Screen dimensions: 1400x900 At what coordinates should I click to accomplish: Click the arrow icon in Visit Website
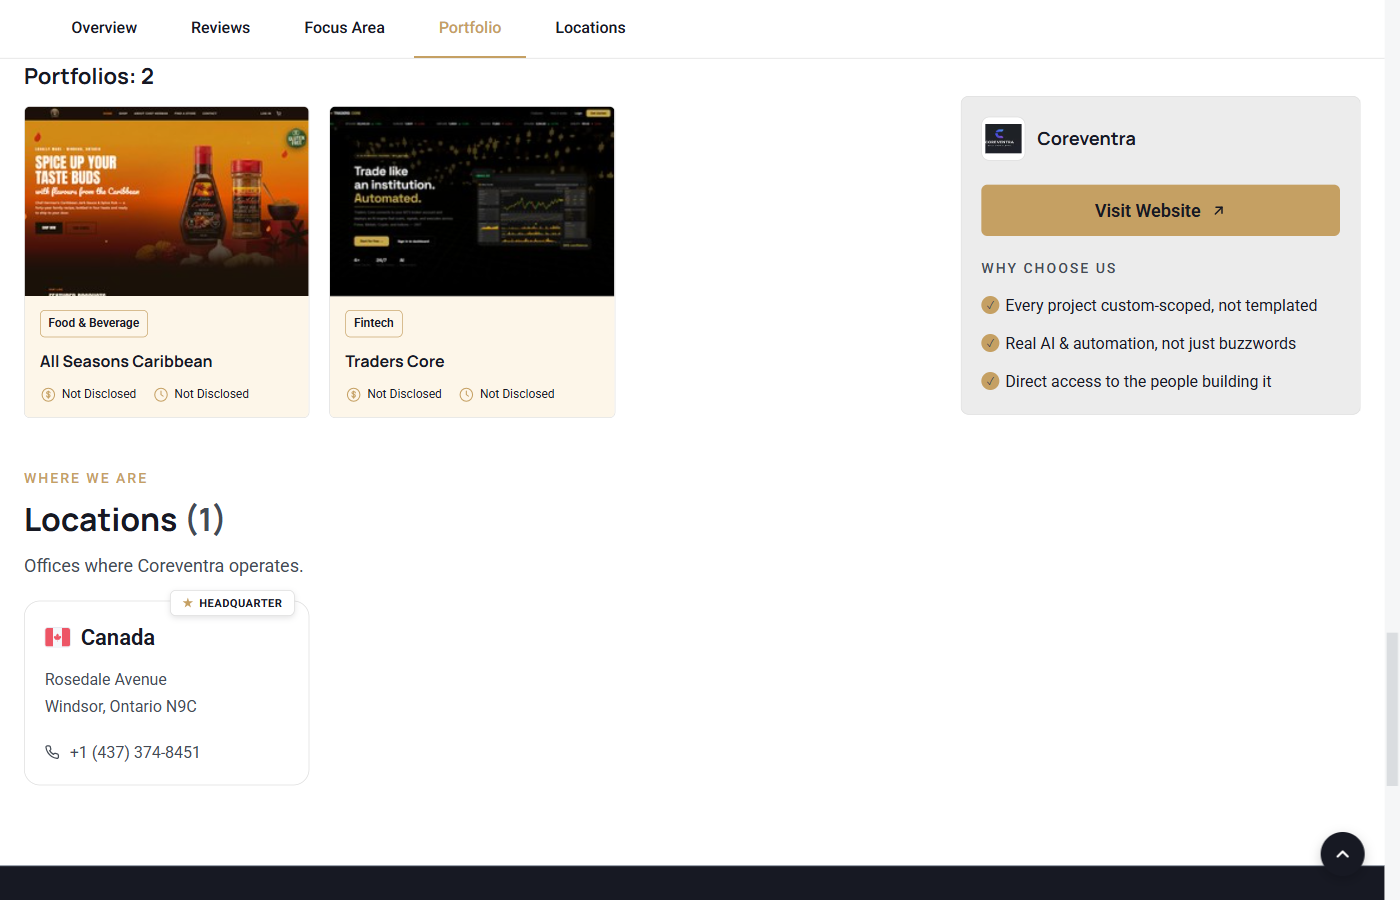click(1219, 211)
